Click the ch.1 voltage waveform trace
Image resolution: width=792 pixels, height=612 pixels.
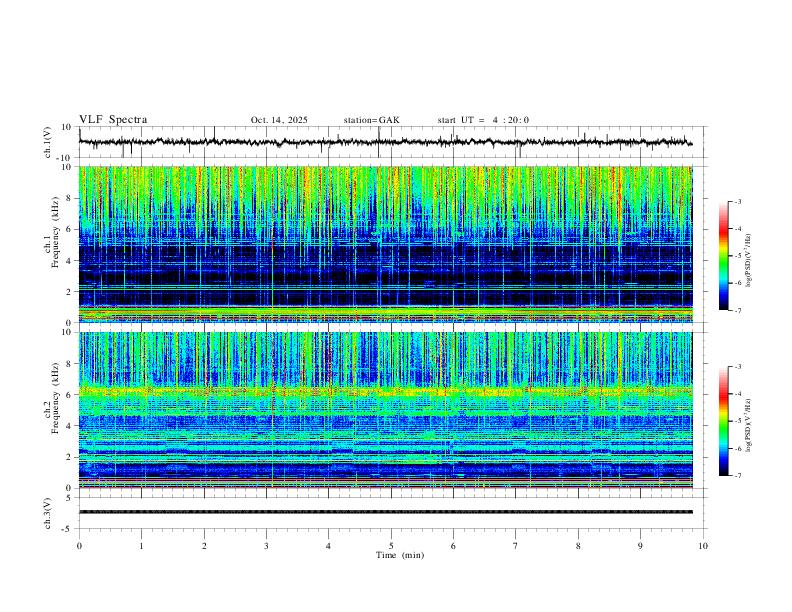pyautogui.click(x=385, y=142)
